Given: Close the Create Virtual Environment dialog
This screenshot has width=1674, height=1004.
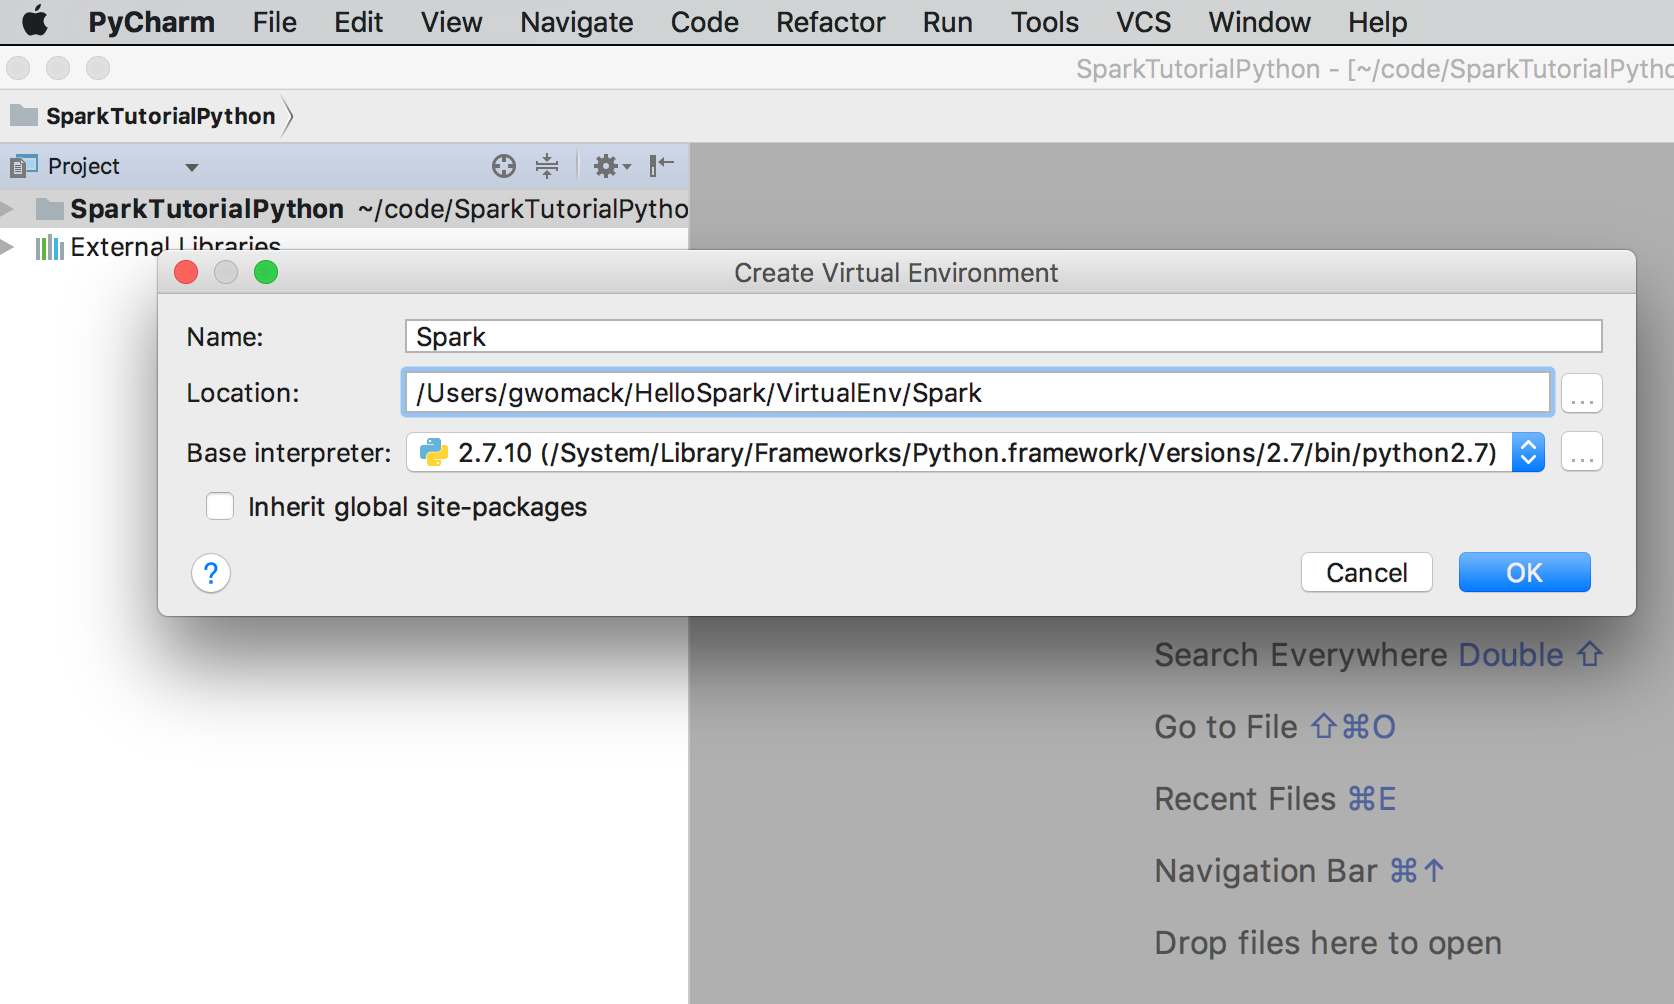Looking at the screenshot, I should click(x=186, y=272).
